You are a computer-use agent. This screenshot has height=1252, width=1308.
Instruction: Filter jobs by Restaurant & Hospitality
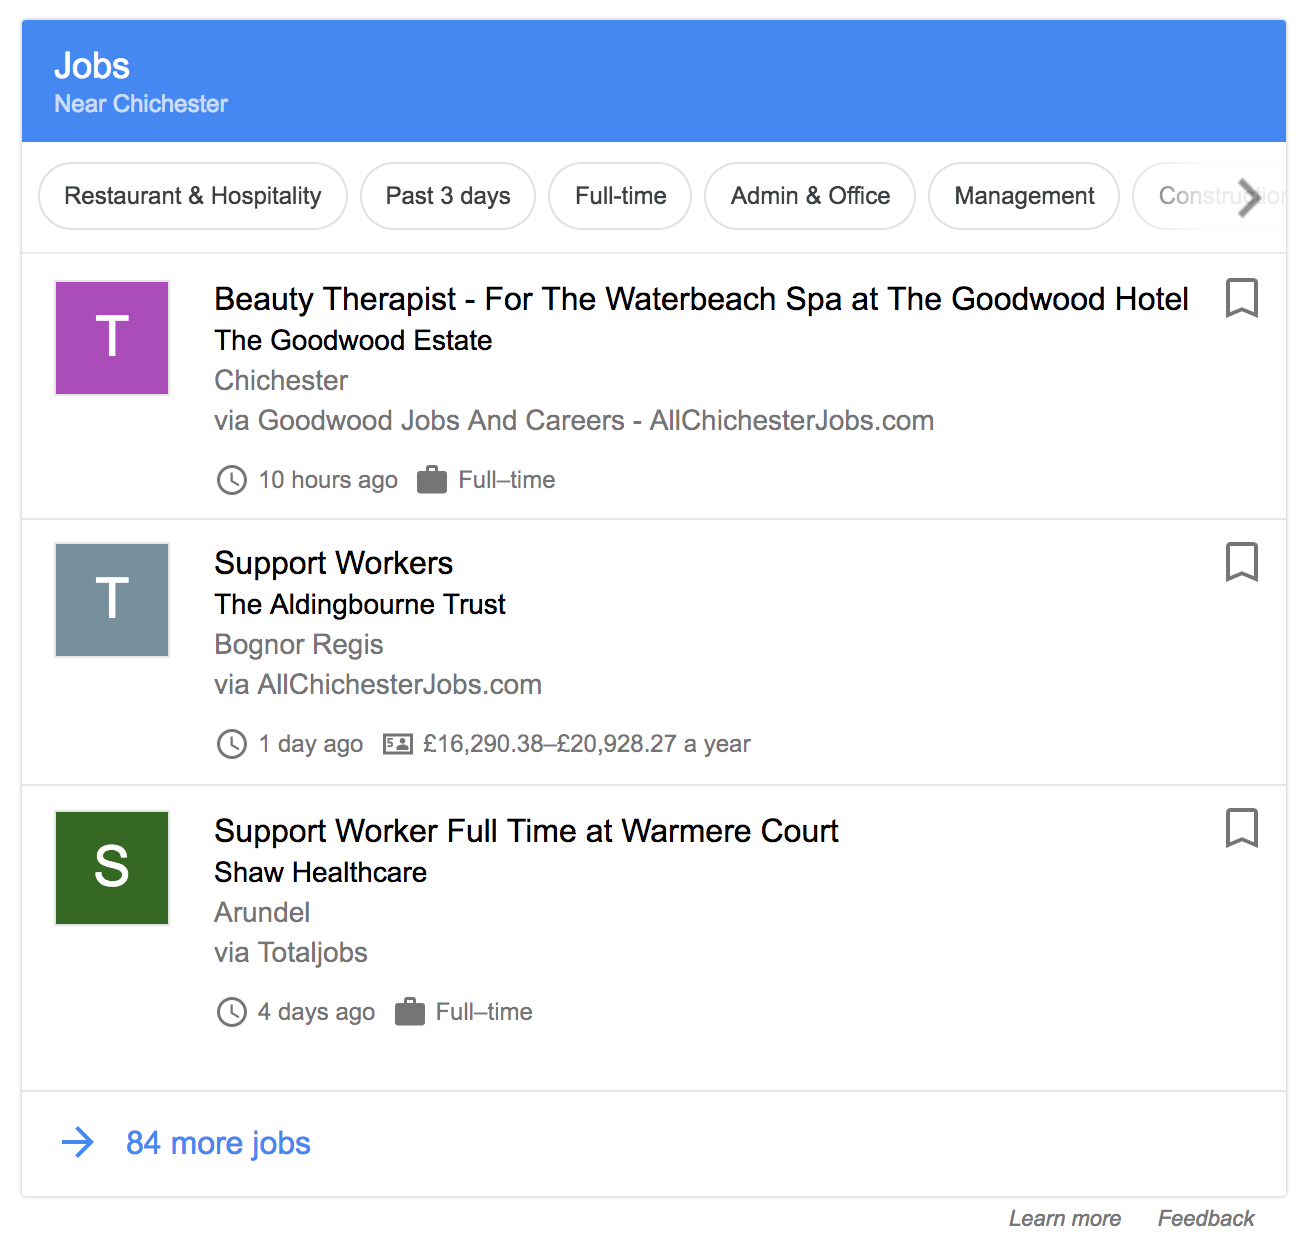pos(193,196)
